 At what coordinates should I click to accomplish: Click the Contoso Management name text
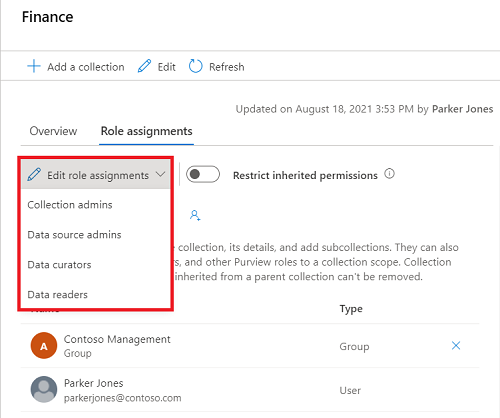pyautogui.click(x=117, y=339)
